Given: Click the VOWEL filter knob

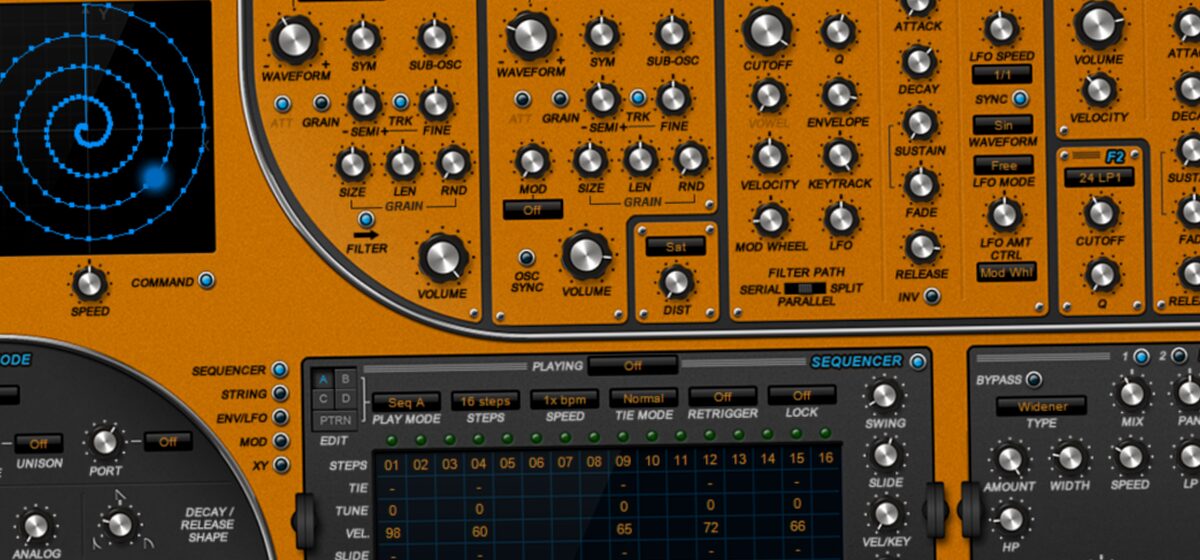Looking at the screenshot, I should (768, 96).
